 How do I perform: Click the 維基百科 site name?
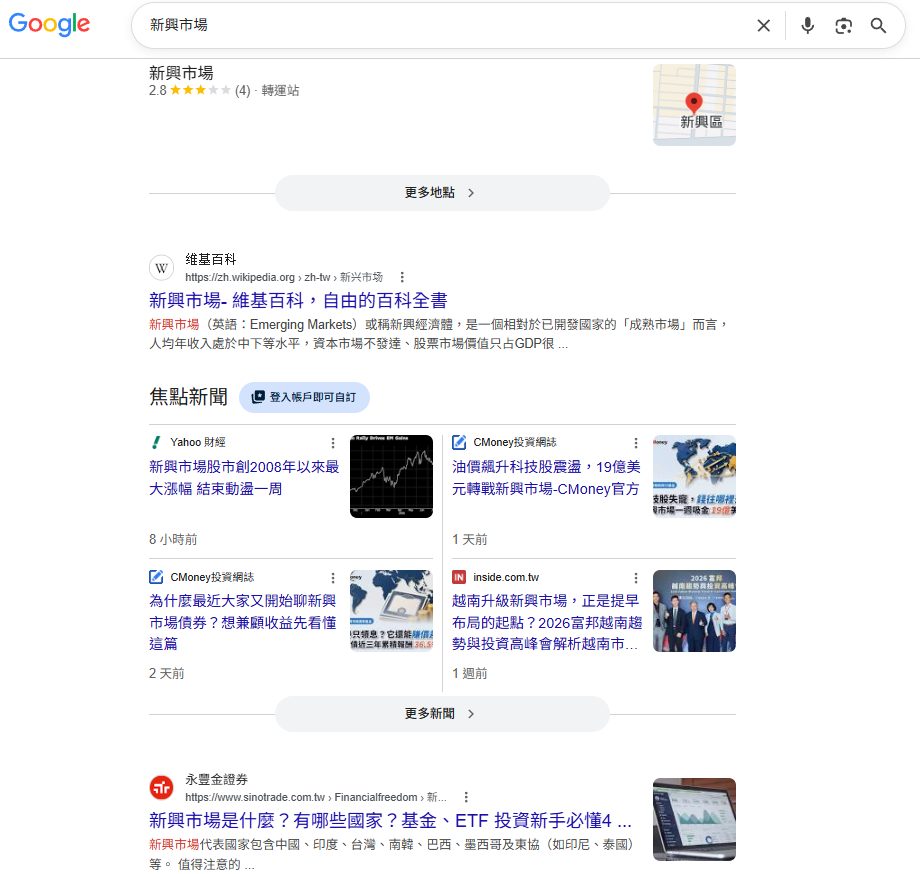point(211,259)
